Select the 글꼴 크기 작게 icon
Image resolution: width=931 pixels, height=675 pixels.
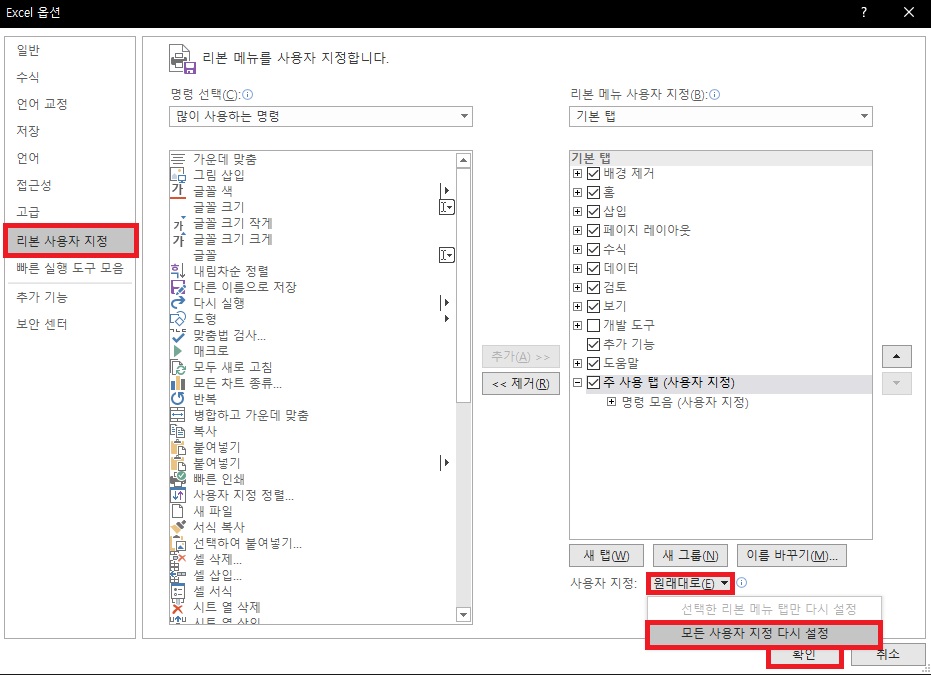pos(178,223)
